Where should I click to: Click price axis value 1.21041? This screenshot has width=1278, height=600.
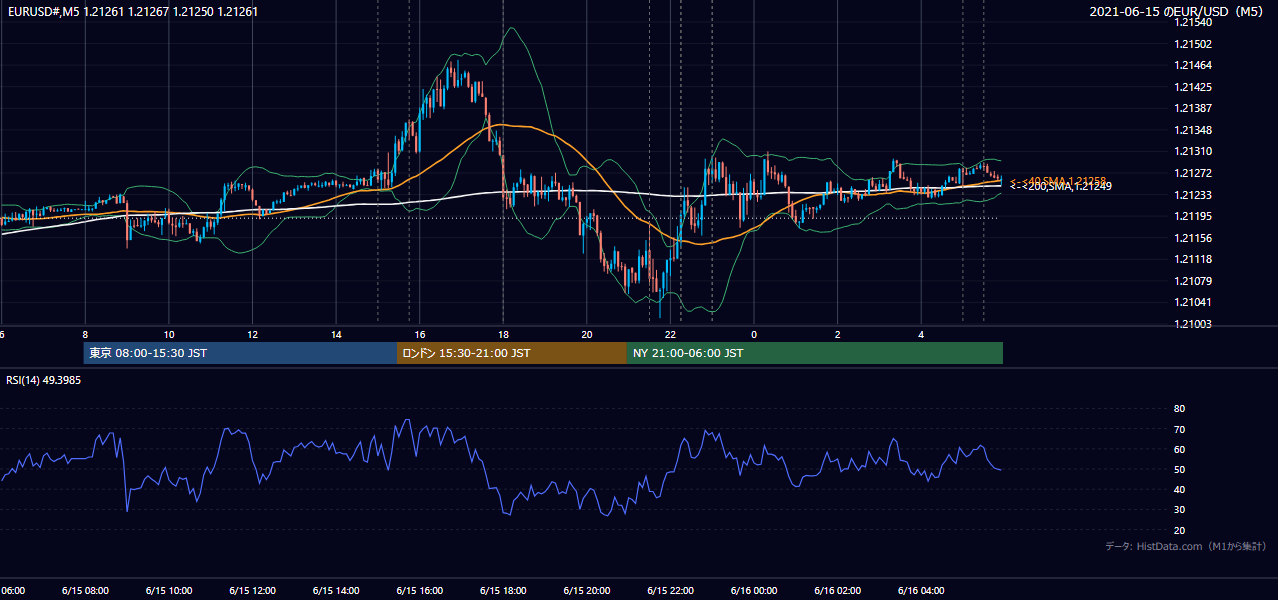pyautogui.click(x=1193, y=302)
